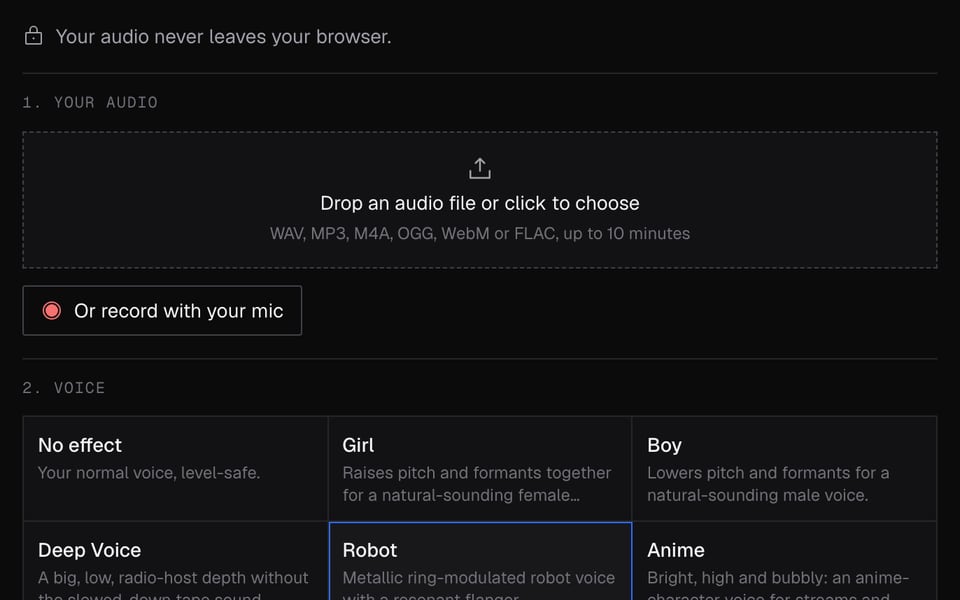The width and height of the screenshot is (960, 600).
Task: Select the Deep Voice card
Action: [176, 561]
